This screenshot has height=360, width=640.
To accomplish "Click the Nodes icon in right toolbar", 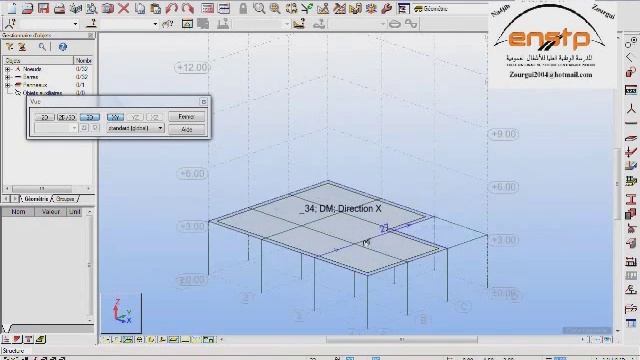I will (631, 109).
